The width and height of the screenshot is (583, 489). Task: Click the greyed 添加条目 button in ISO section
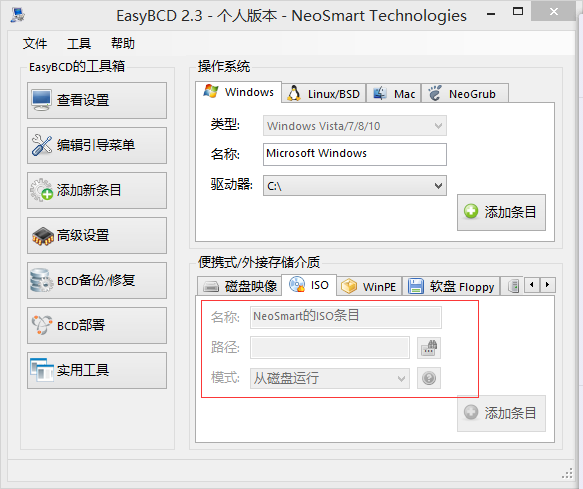point(501,413)
